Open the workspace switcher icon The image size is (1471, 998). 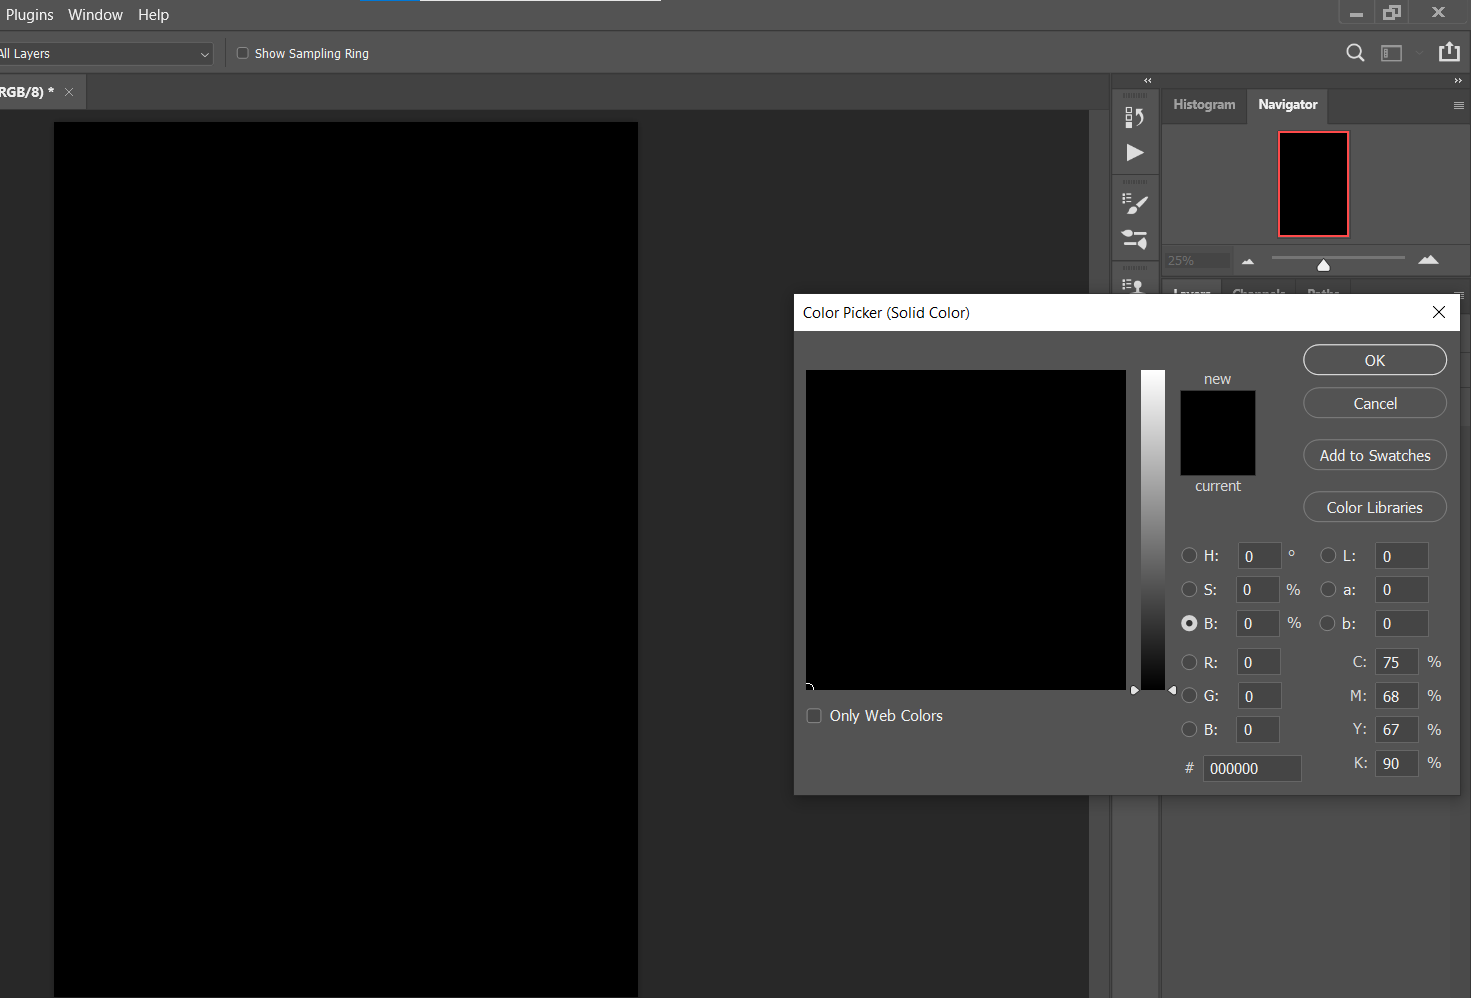[1391, 53]
